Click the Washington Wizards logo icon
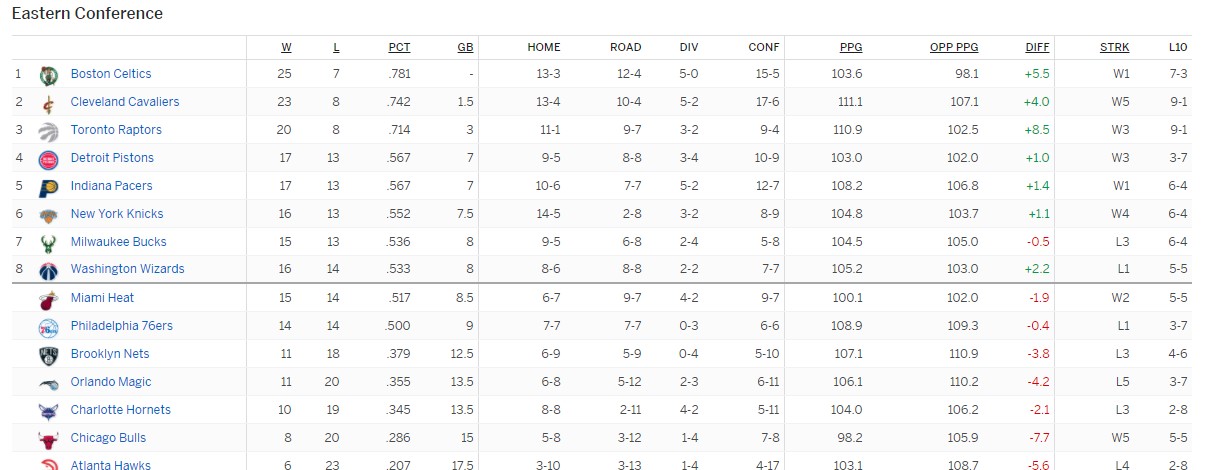Viewport: 1212px width, 470px height. [48, 270]
